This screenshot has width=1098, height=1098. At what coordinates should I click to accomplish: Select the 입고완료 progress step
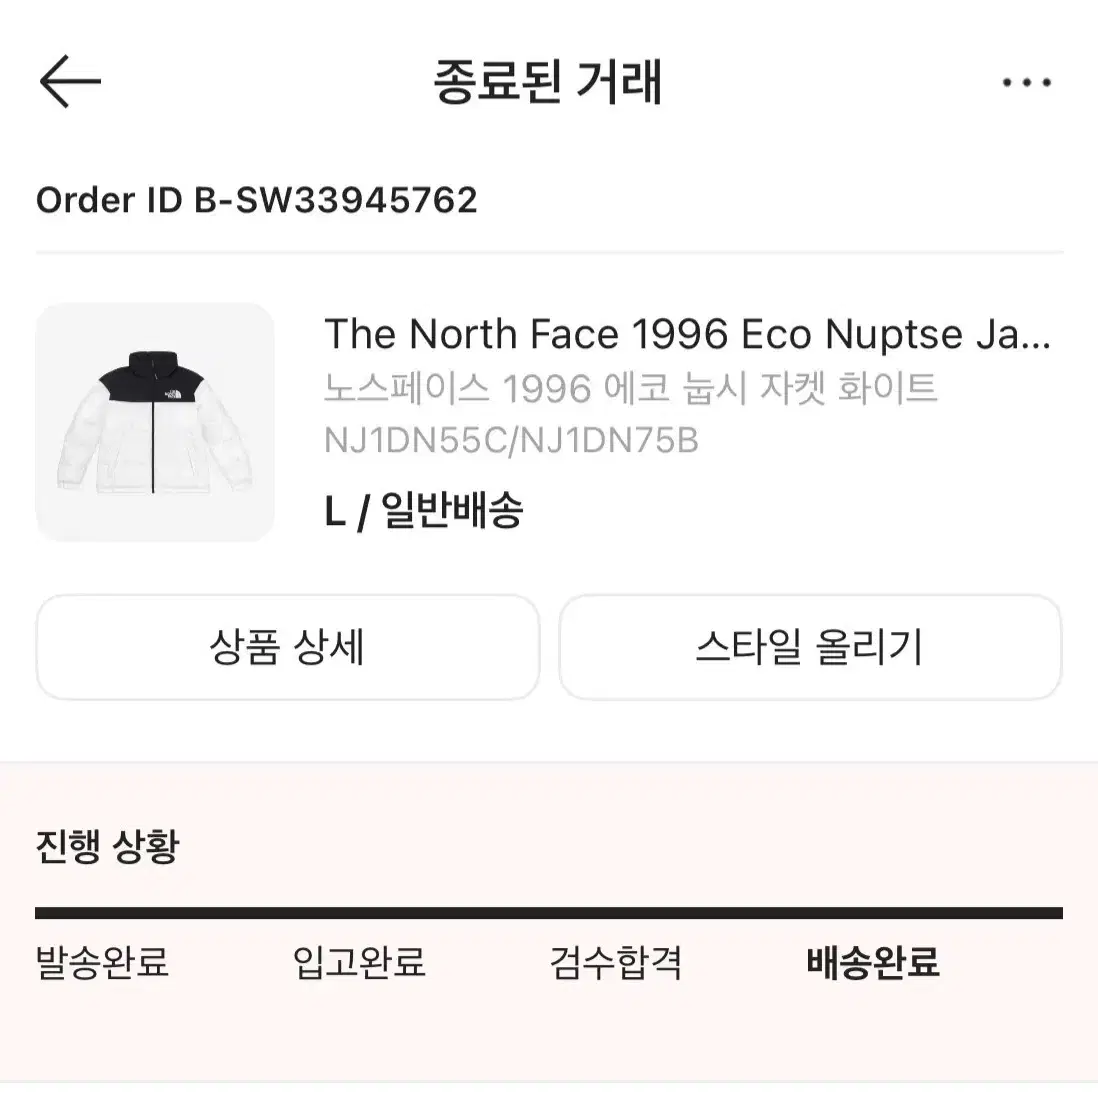pyautogui.click(x=361, y=963)
